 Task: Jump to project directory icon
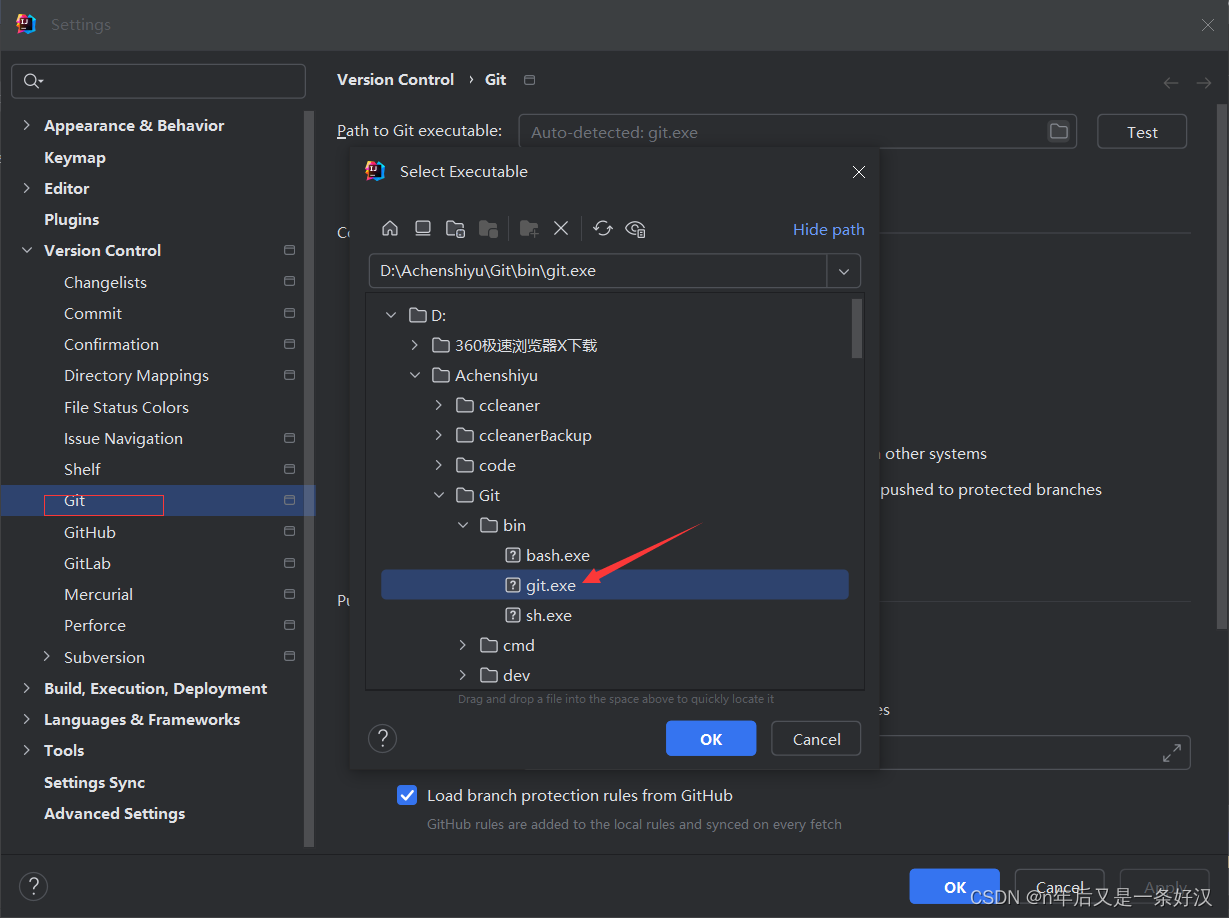coord(455,229)
